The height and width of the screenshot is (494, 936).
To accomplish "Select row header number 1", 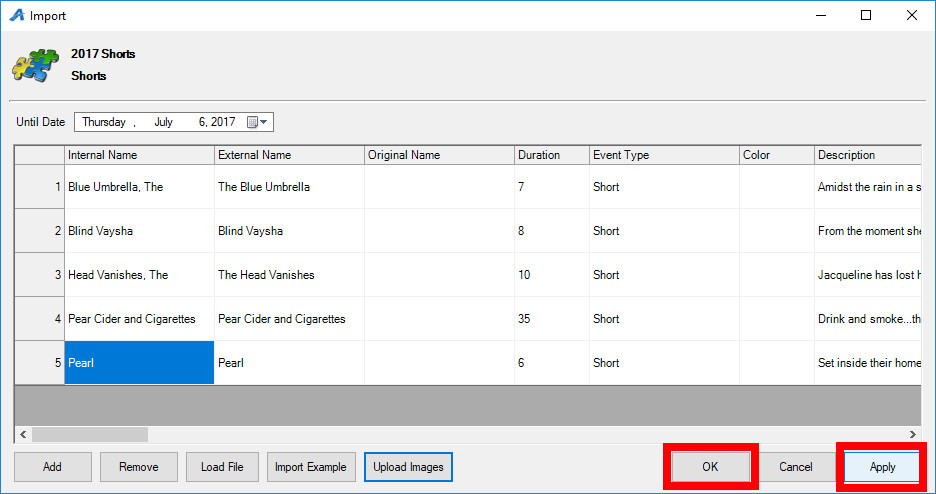I will pos(39,187).
